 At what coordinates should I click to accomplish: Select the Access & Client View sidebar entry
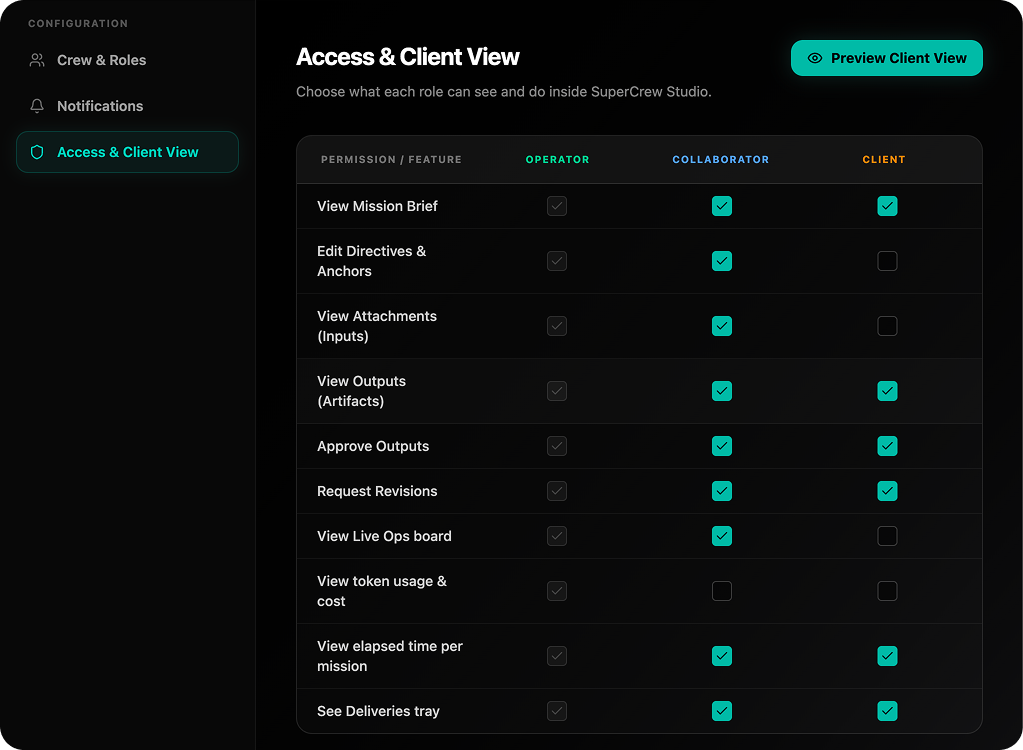(127, 152)
